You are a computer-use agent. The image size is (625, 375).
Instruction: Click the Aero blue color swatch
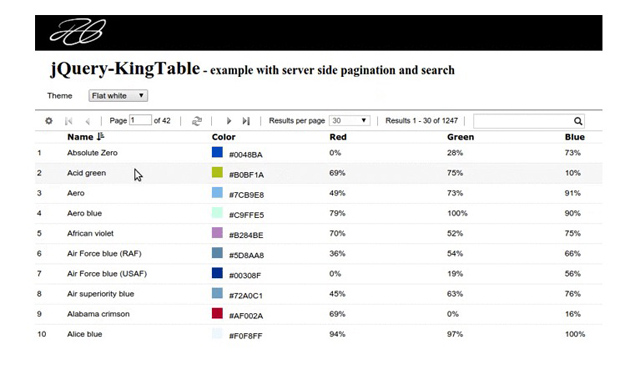tap(217, 212)
